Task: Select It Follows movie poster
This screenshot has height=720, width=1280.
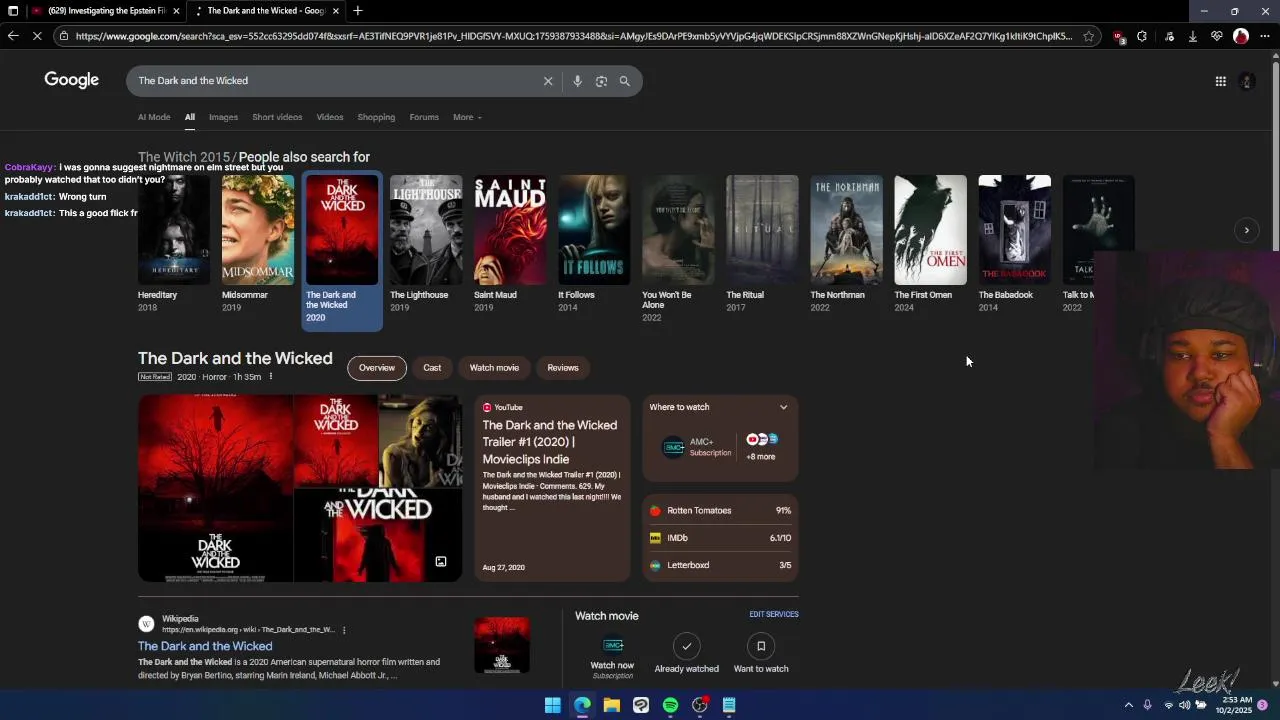Action: point(594,230)
